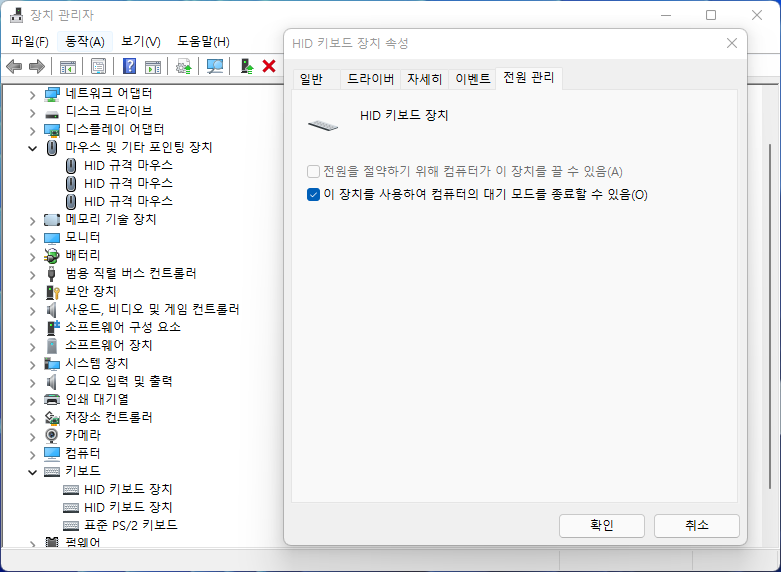This screenshot has width=781, height=572.
Task: Expand the 디스플레이 어댑터 node chevron
Action: (32, 131)
